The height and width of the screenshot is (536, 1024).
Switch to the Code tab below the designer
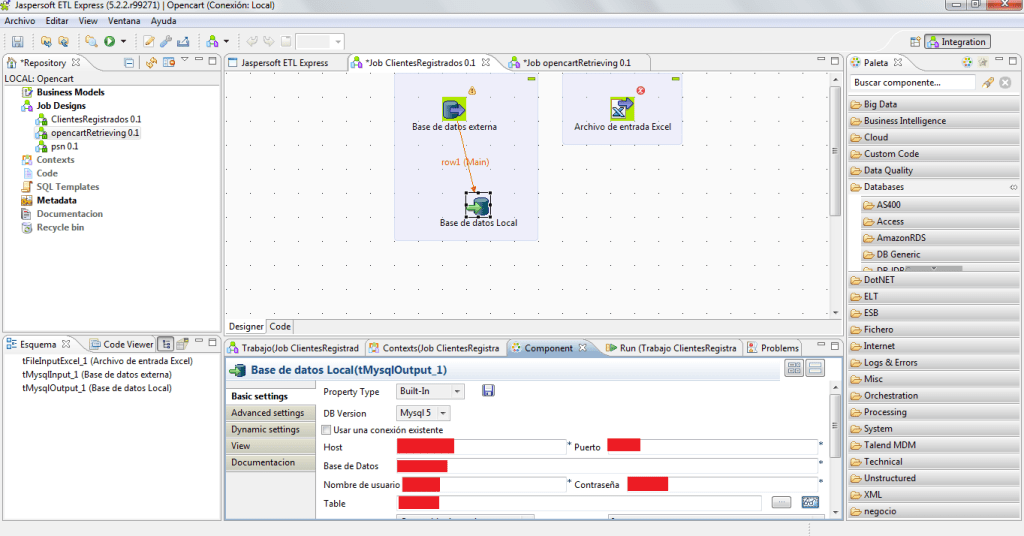tap(280, 327)
